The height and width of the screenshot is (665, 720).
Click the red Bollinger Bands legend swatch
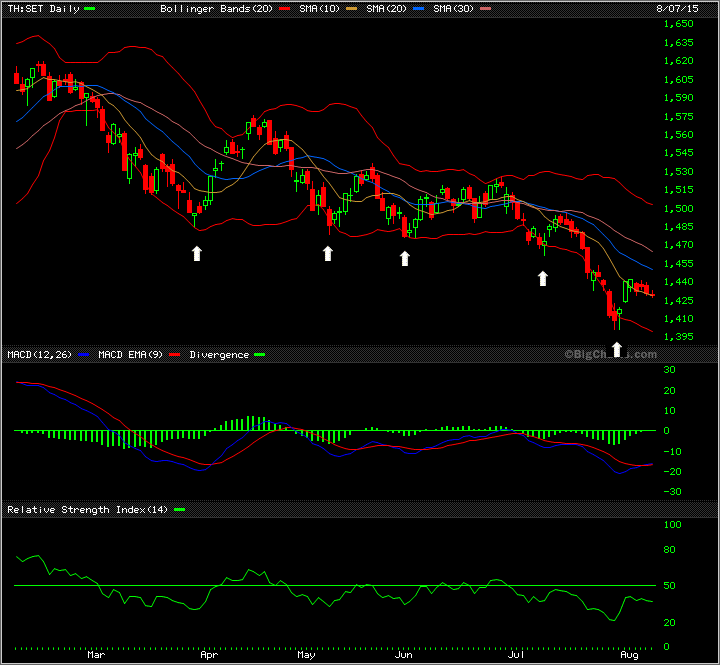click(284, 9)
